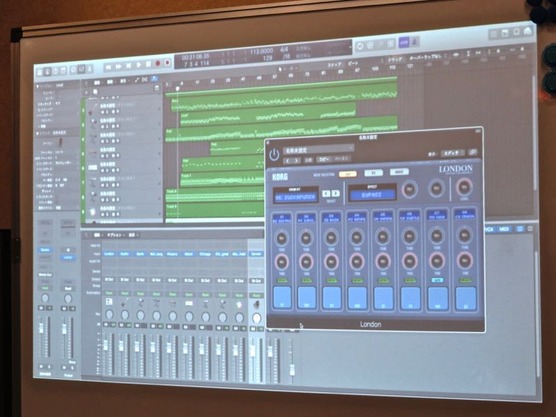
Task: Trigger drum pad of channel 01
Action: tap(282, 297)
